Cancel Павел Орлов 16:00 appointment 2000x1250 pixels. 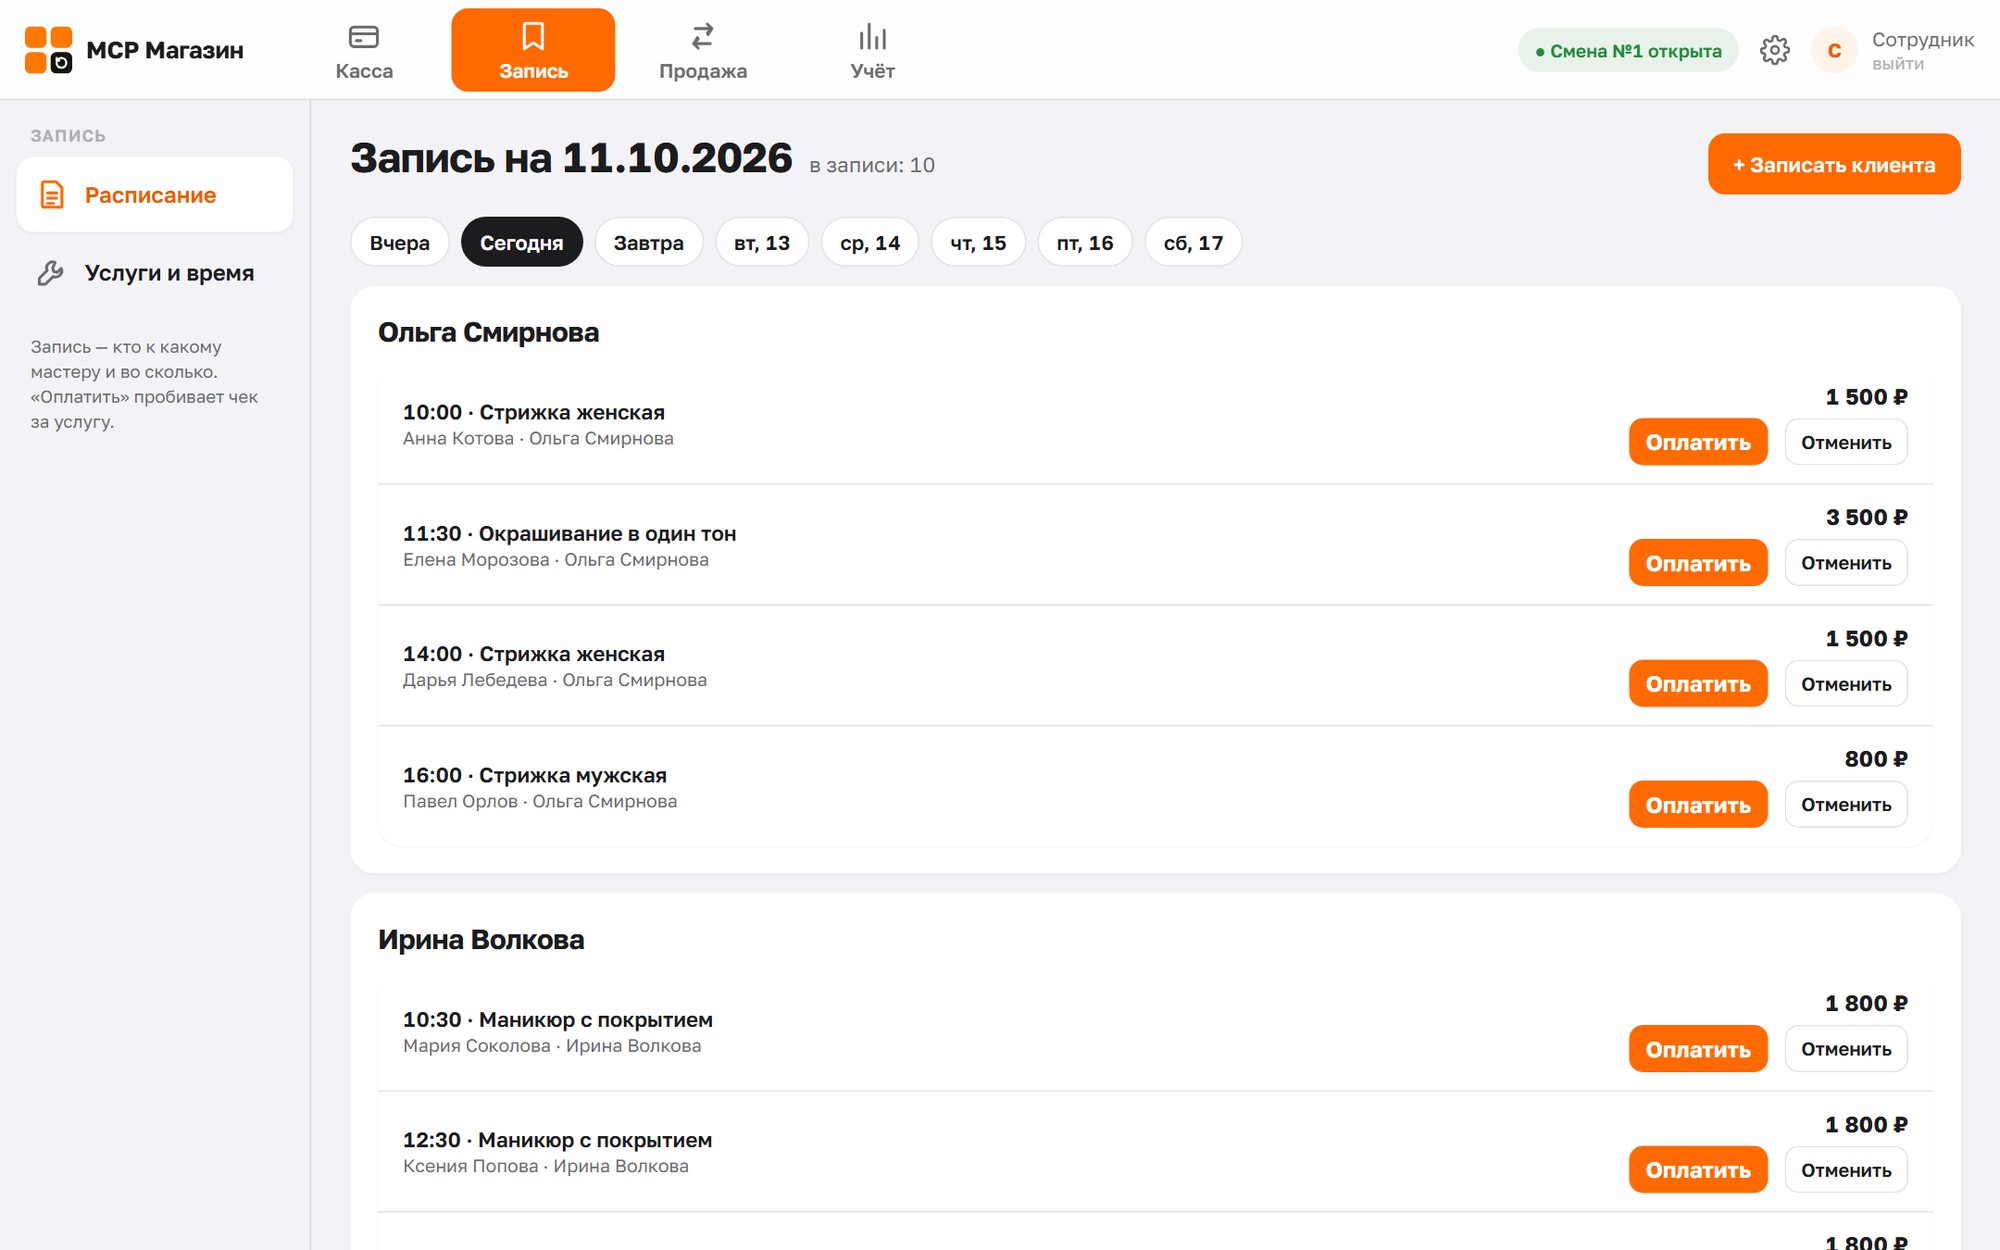click(x=1846, y=805)
